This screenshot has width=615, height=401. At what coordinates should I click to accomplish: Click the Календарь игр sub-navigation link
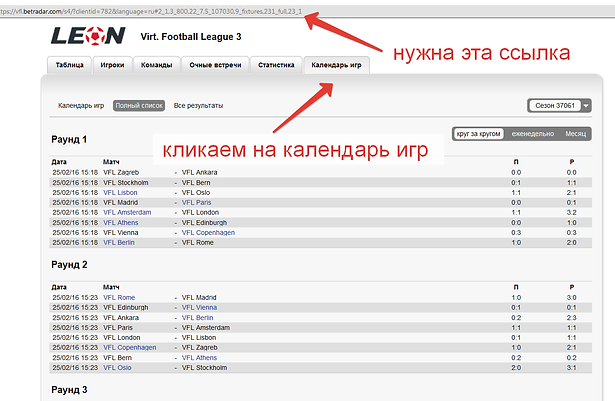[x=81, y=105]
